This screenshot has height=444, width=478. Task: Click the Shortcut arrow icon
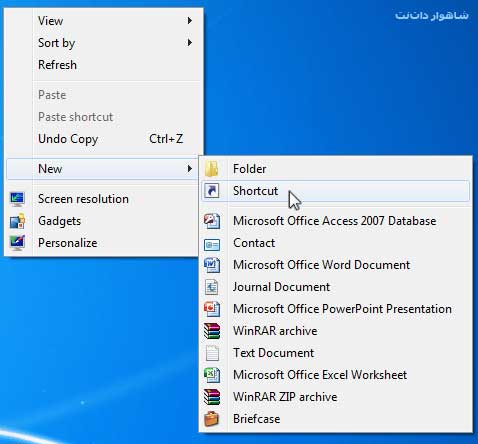point(212,191)
